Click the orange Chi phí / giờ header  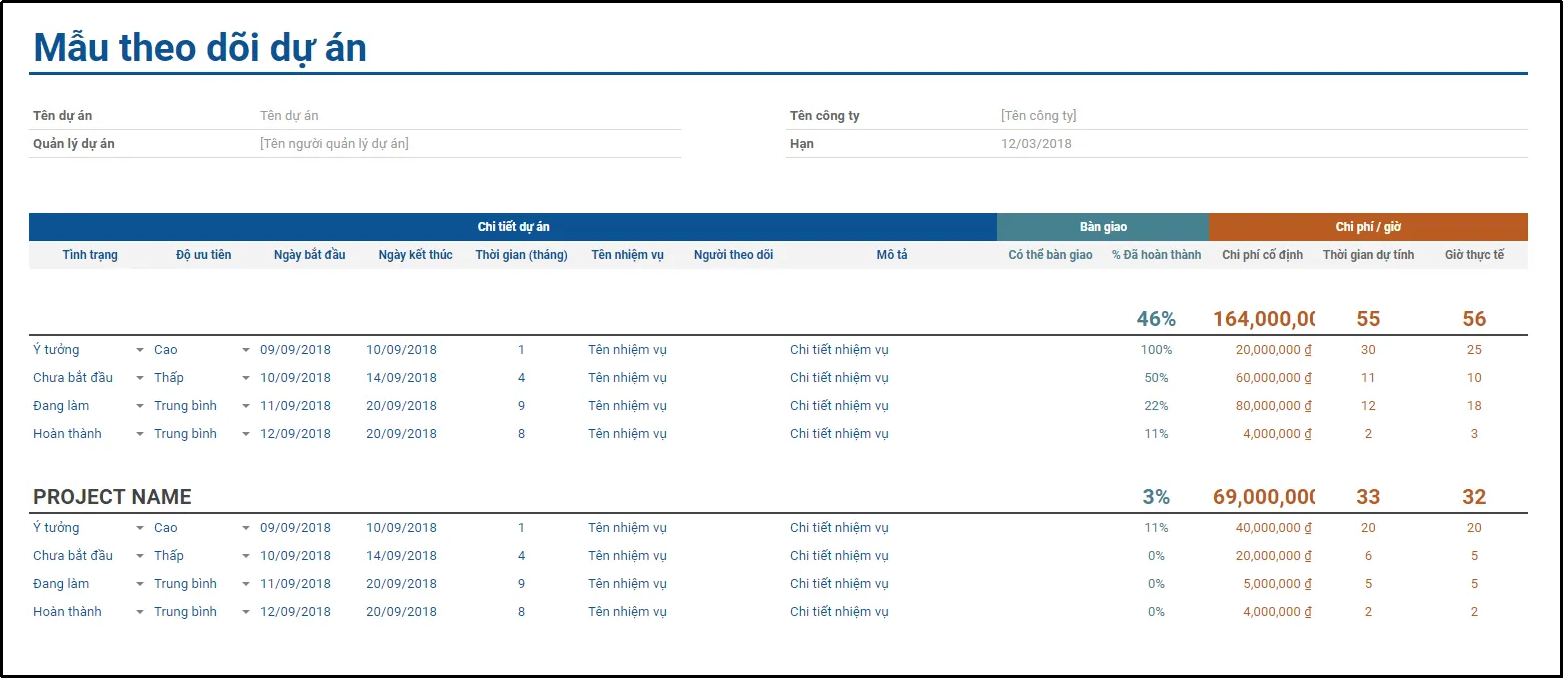point(1367,227)
